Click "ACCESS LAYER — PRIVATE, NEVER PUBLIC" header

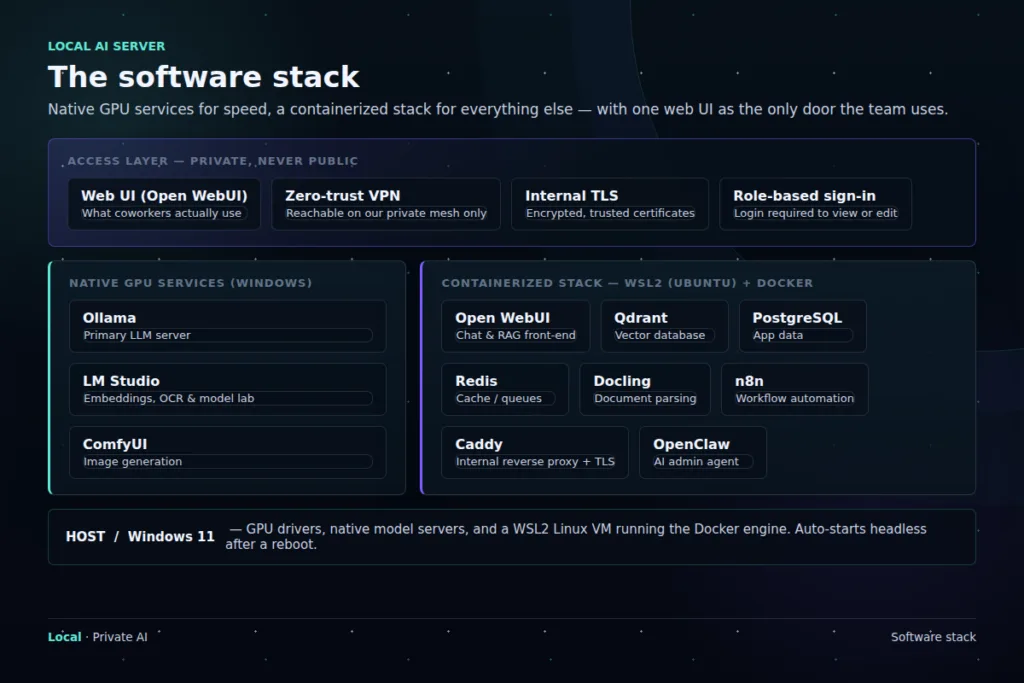[213, 161]
